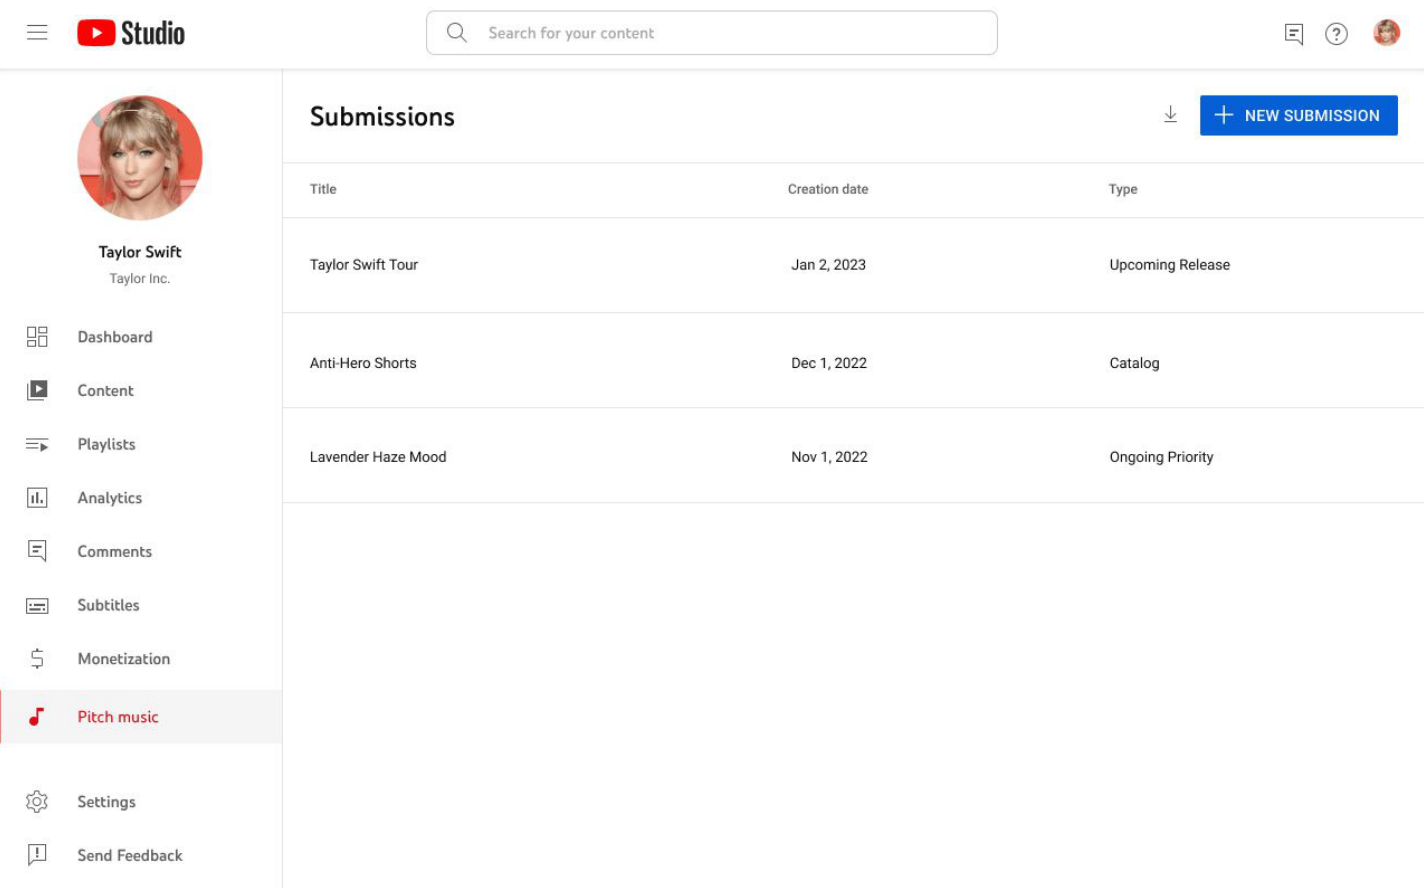Click the Ongoing Priority type cell

click(x=1161, y=457)
